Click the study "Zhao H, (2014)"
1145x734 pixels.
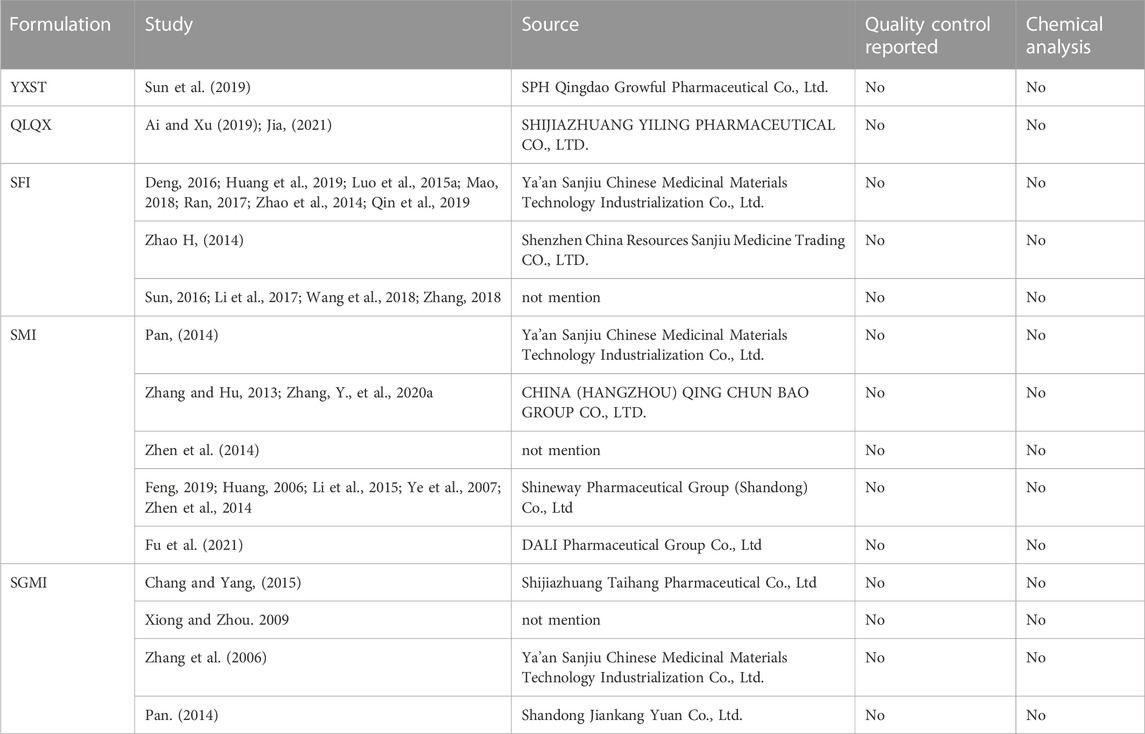coord(194,240)
